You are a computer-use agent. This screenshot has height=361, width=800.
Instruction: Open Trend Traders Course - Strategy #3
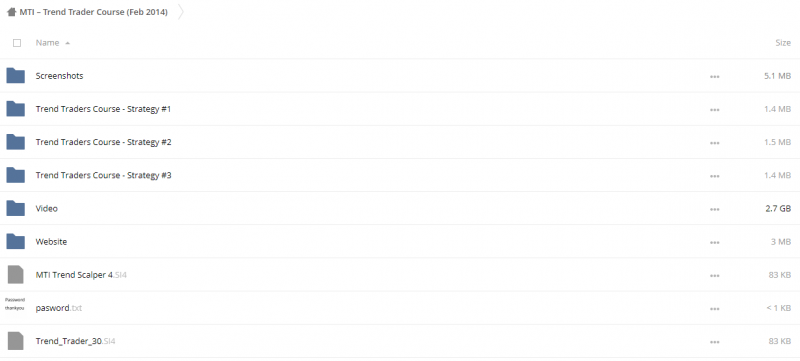click(104, 175)
